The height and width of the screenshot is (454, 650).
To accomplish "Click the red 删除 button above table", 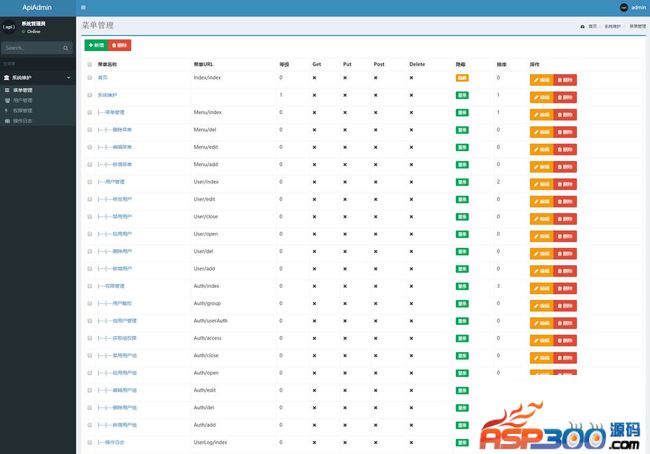I will (119, 45).
